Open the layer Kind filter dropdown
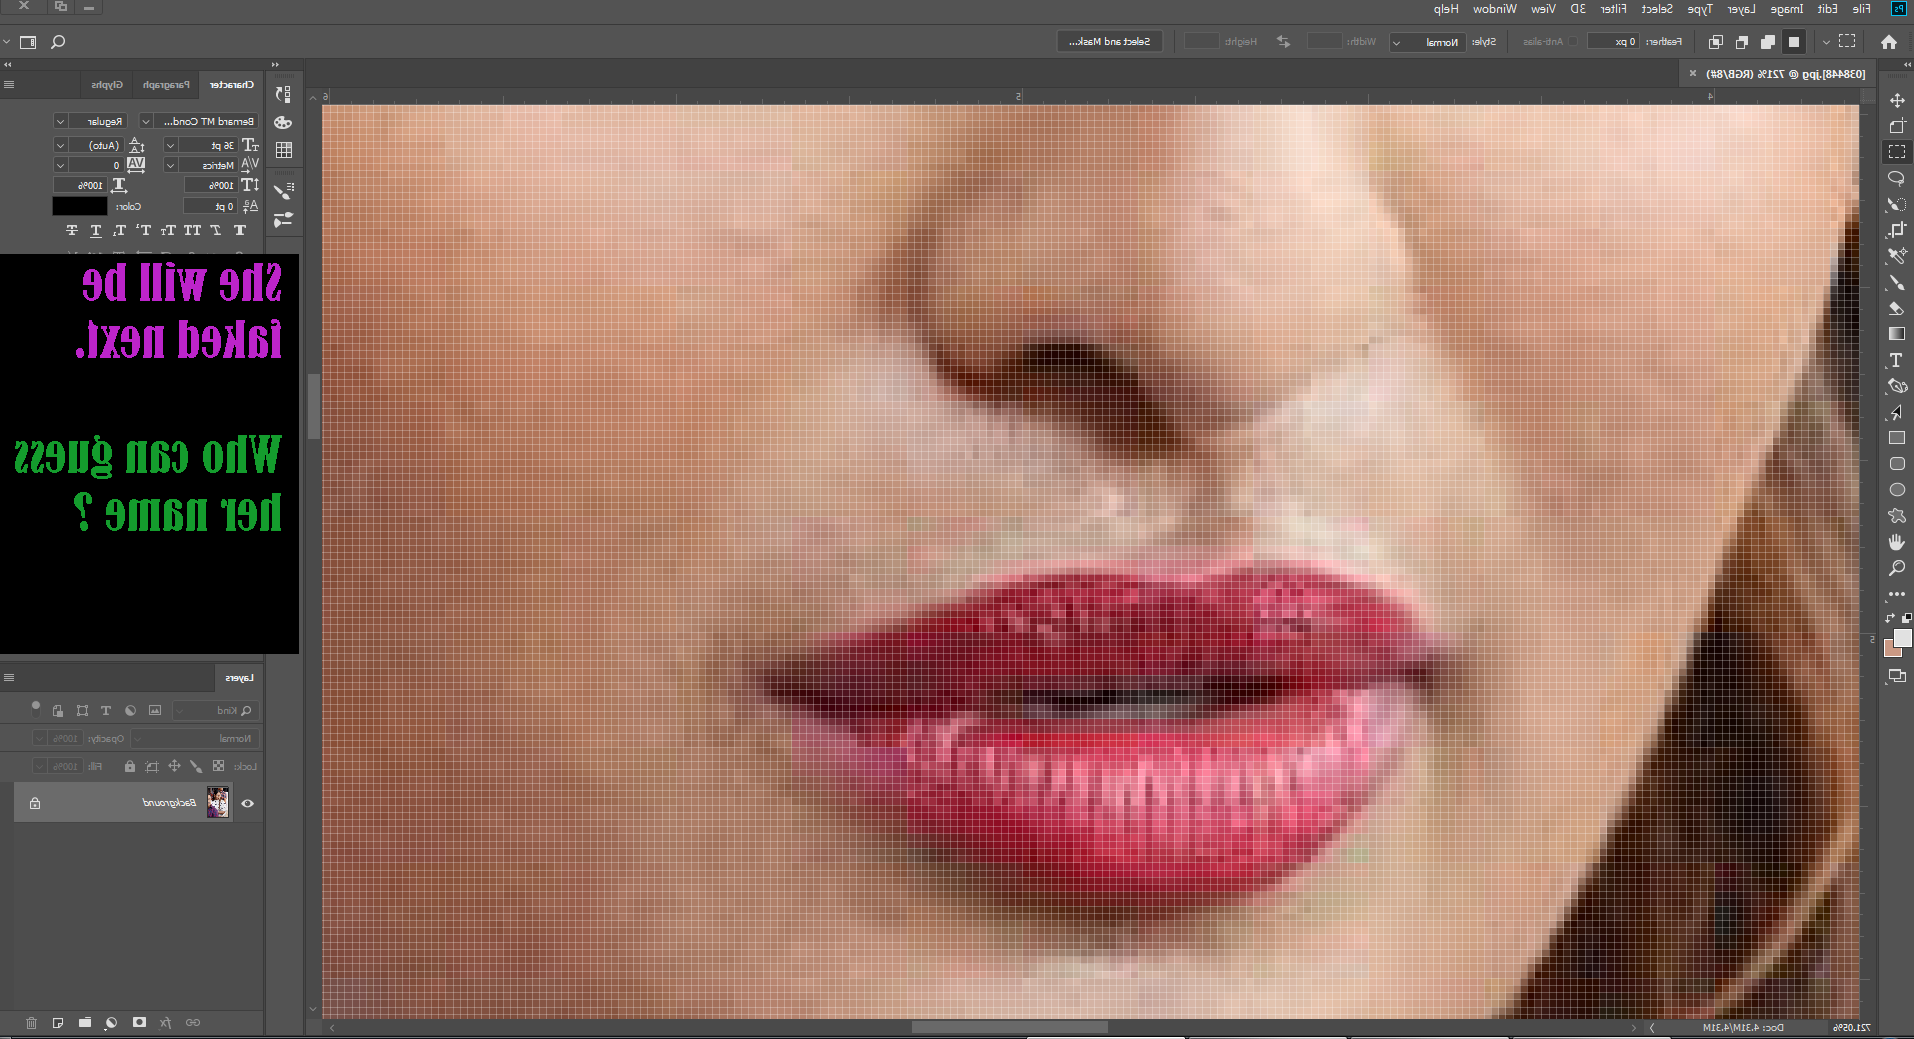 click(x=217, y=710)
